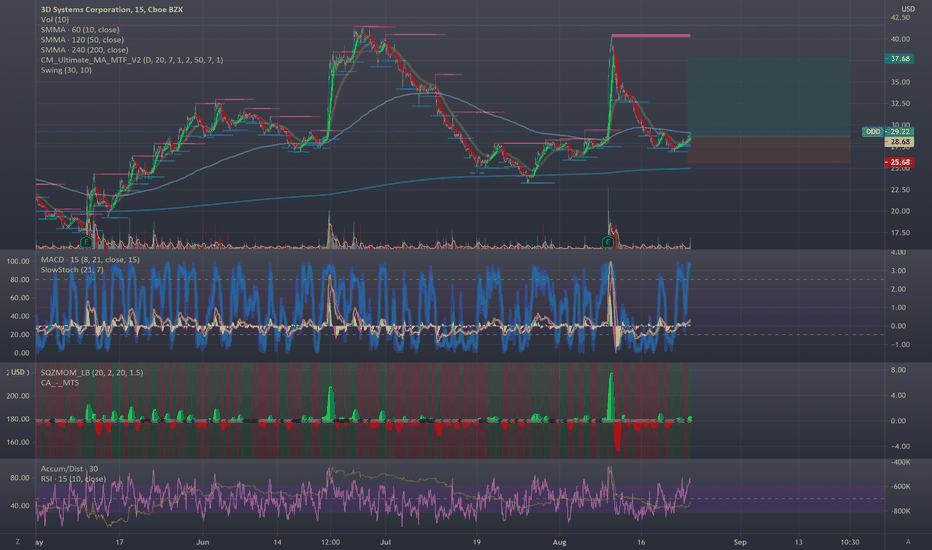Viewport: 932px width, 550px height.
Task: Select the SQZMOM_LB (20, 2, 20, 1.5) legend
Action: 92,373
